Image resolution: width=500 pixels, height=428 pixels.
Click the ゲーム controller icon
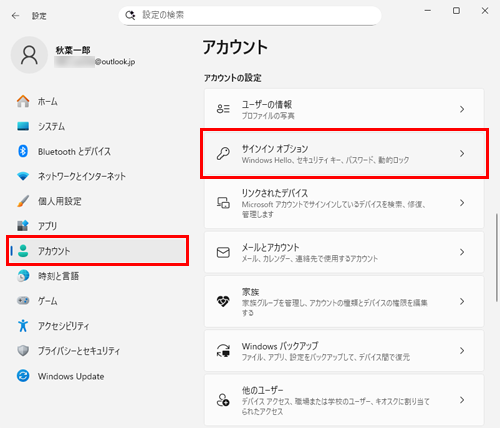click(23, 301)
